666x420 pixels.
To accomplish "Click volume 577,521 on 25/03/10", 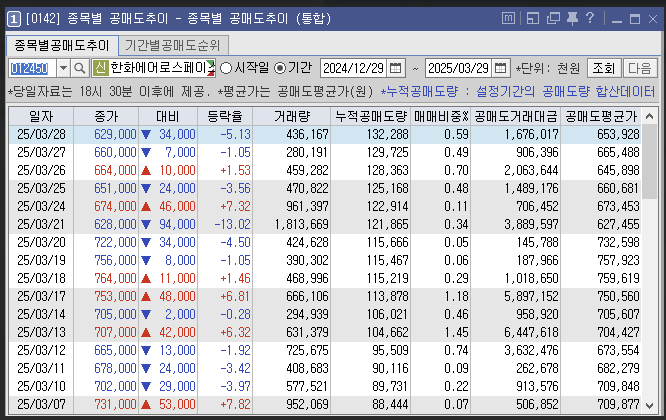I will pos(308,386).
